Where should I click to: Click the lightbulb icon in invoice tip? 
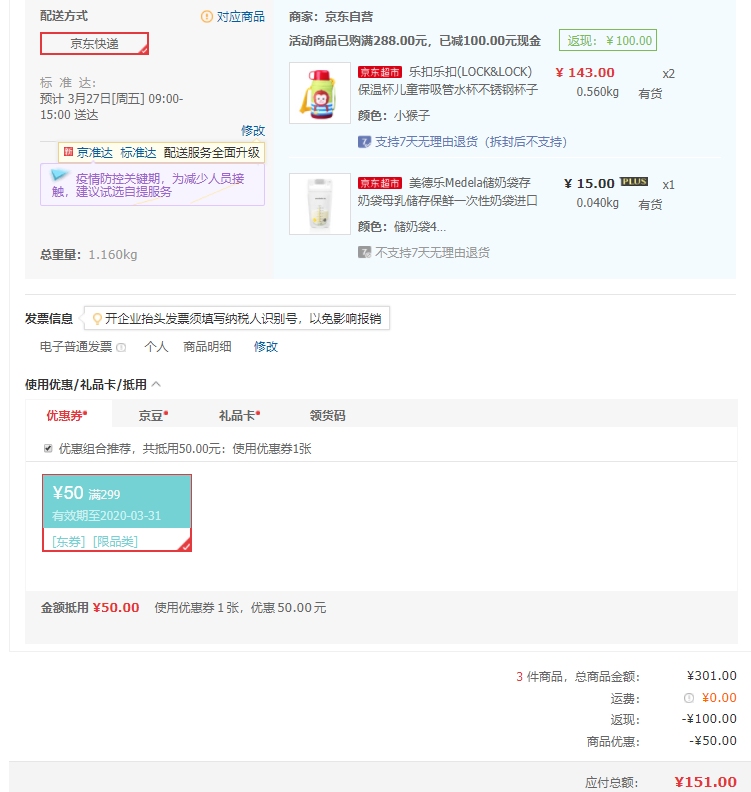[97, 319]
